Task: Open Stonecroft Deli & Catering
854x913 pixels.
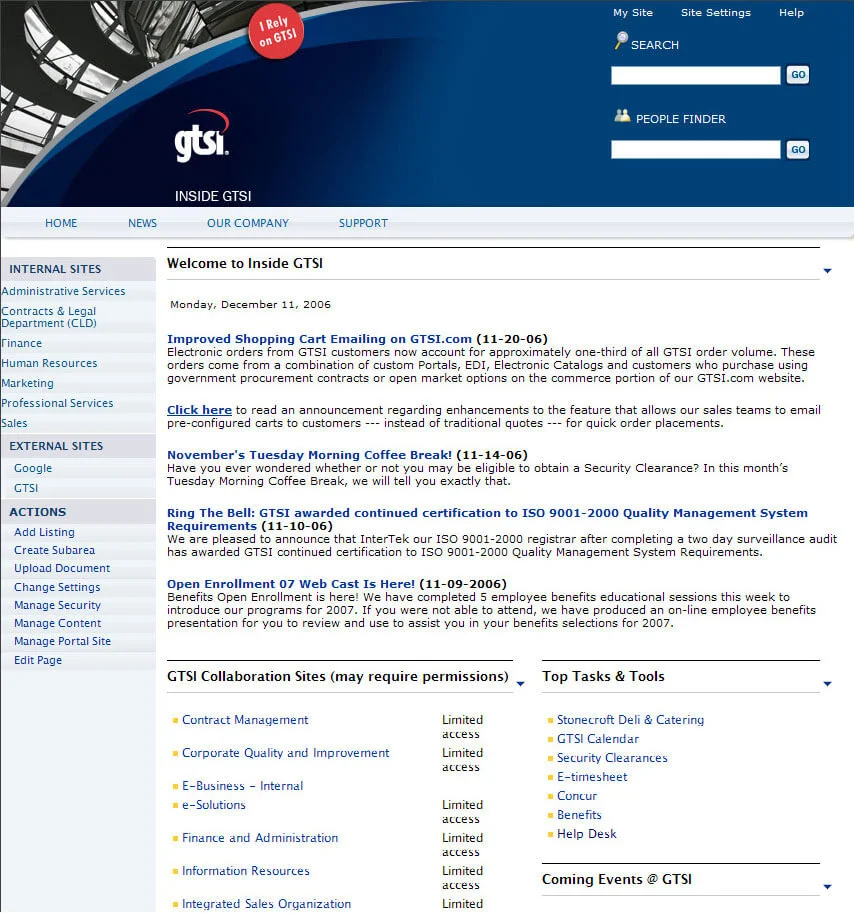Action: [630, 720]
